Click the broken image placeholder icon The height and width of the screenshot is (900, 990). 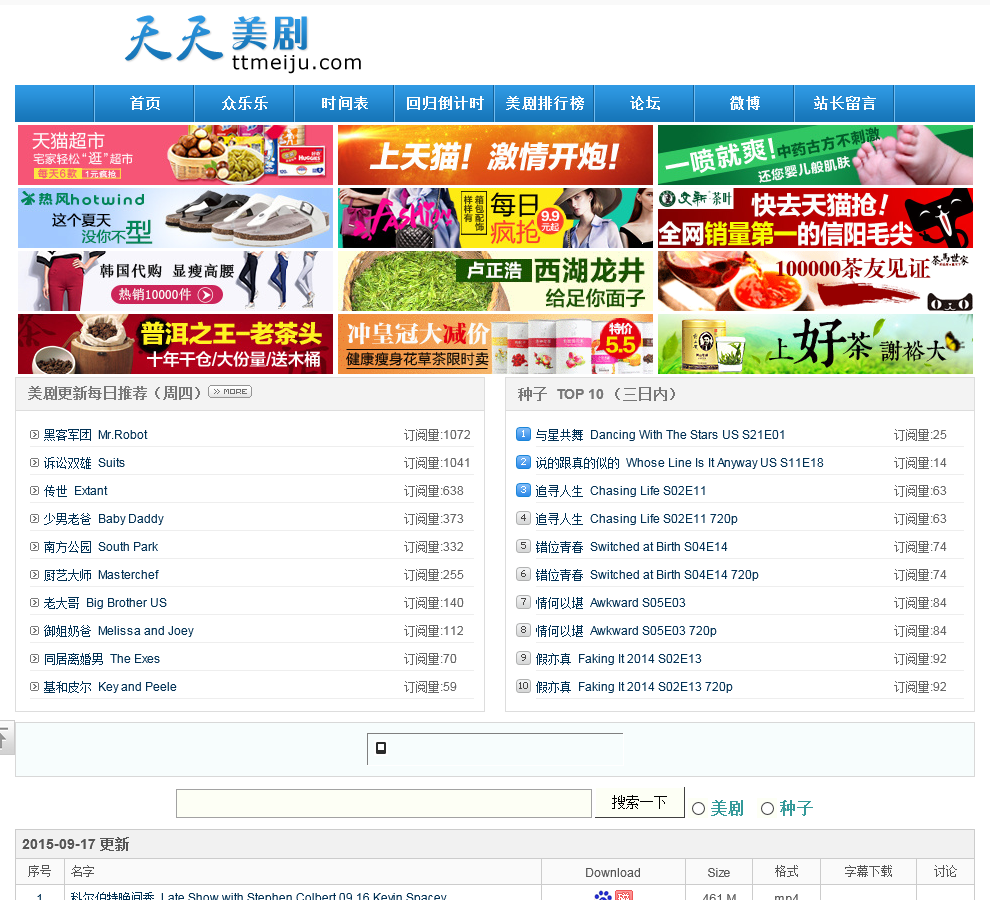[x=381, y=748]
